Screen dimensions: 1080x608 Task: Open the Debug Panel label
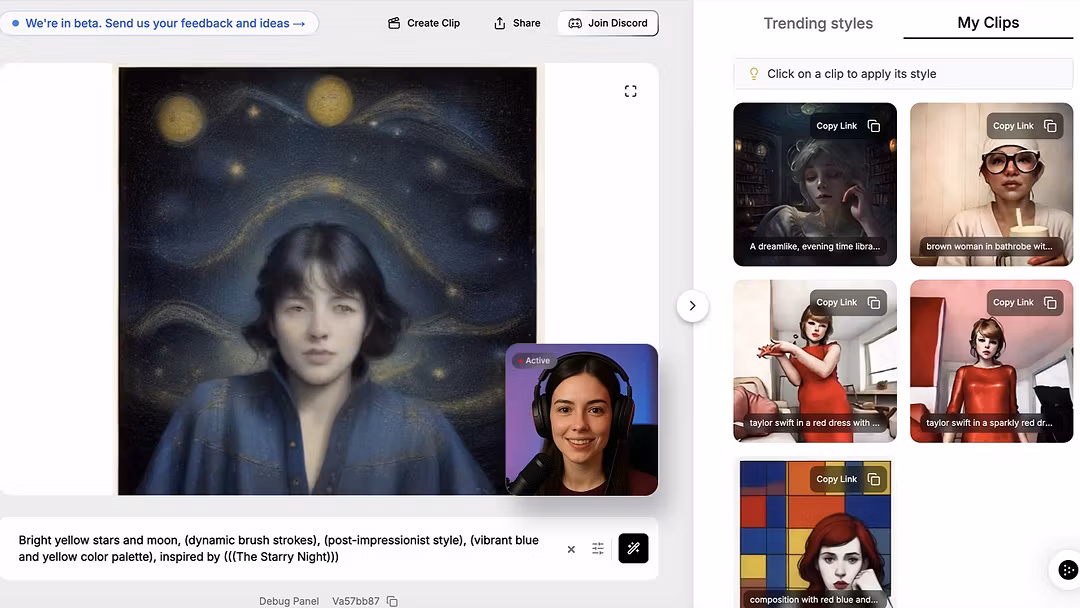click(x=289, y=601)
